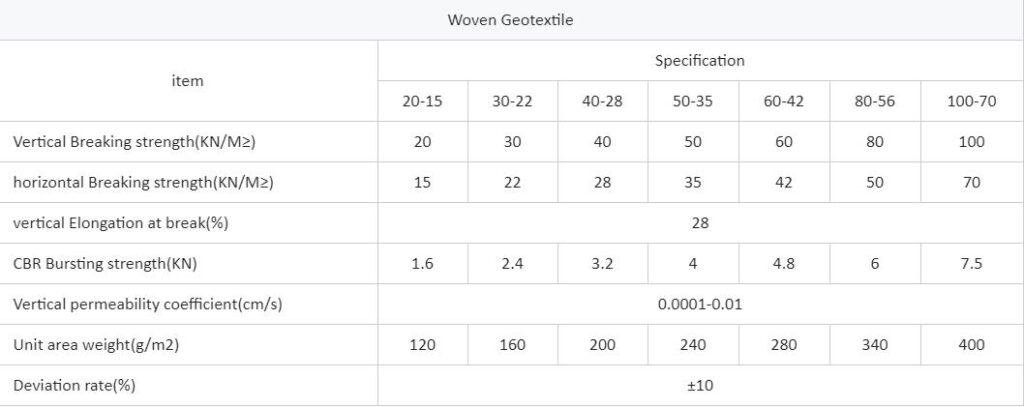Select the 60-42 column header
Viewport: 1024px width, 407px height.
[783, 101]
